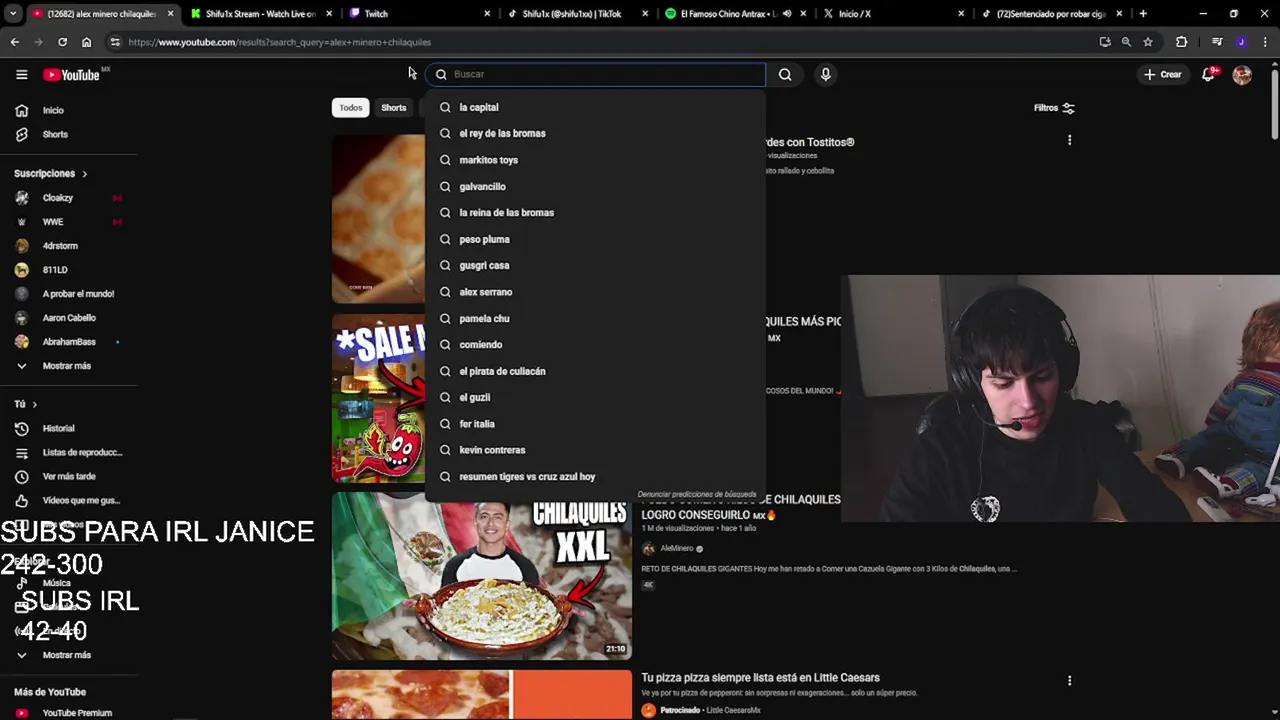Image resolution: width=1280 pixels, height=720 pixels.
Task: Expand the Suscripciones section
Action: tap(50, 173)
